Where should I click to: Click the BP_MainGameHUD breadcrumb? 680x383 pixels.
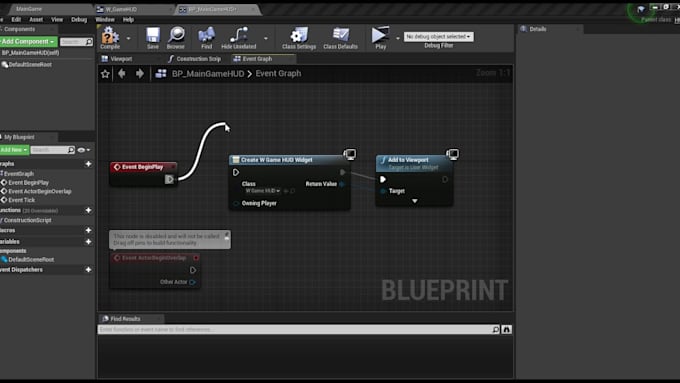click(x=208, y=74)
